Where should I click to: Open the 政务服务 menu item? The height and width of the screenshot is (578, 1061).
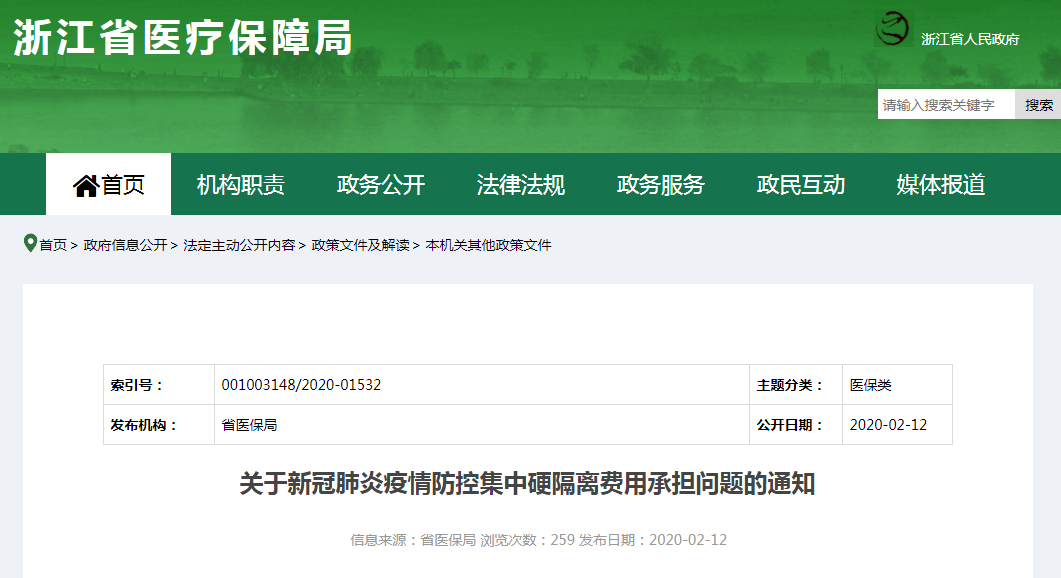click(x=661, y=184)
